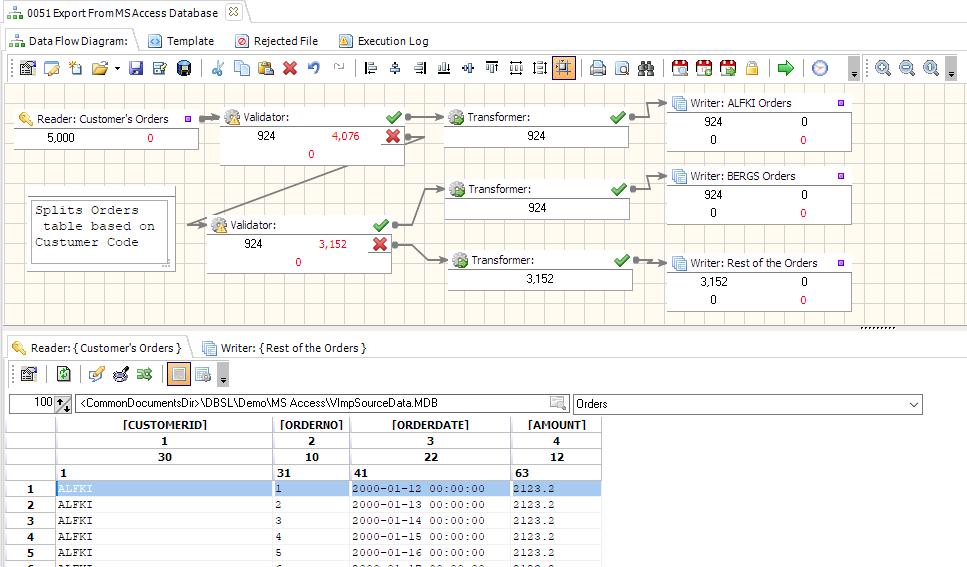Click the Align left edges icon
This screenshot has height=567, width=967.
pos(371,68)
